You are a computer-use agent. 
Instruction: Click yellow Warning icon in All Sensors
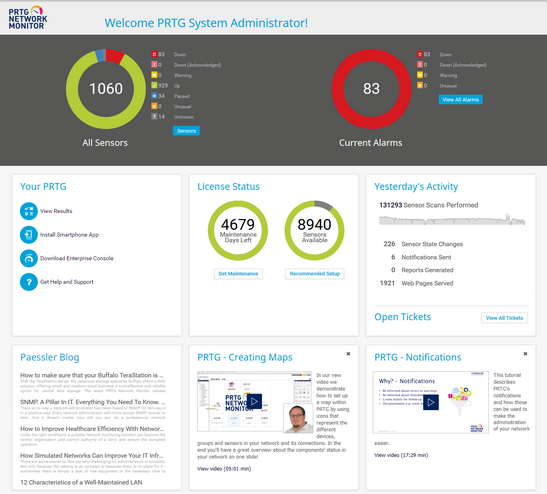[154, 75]
